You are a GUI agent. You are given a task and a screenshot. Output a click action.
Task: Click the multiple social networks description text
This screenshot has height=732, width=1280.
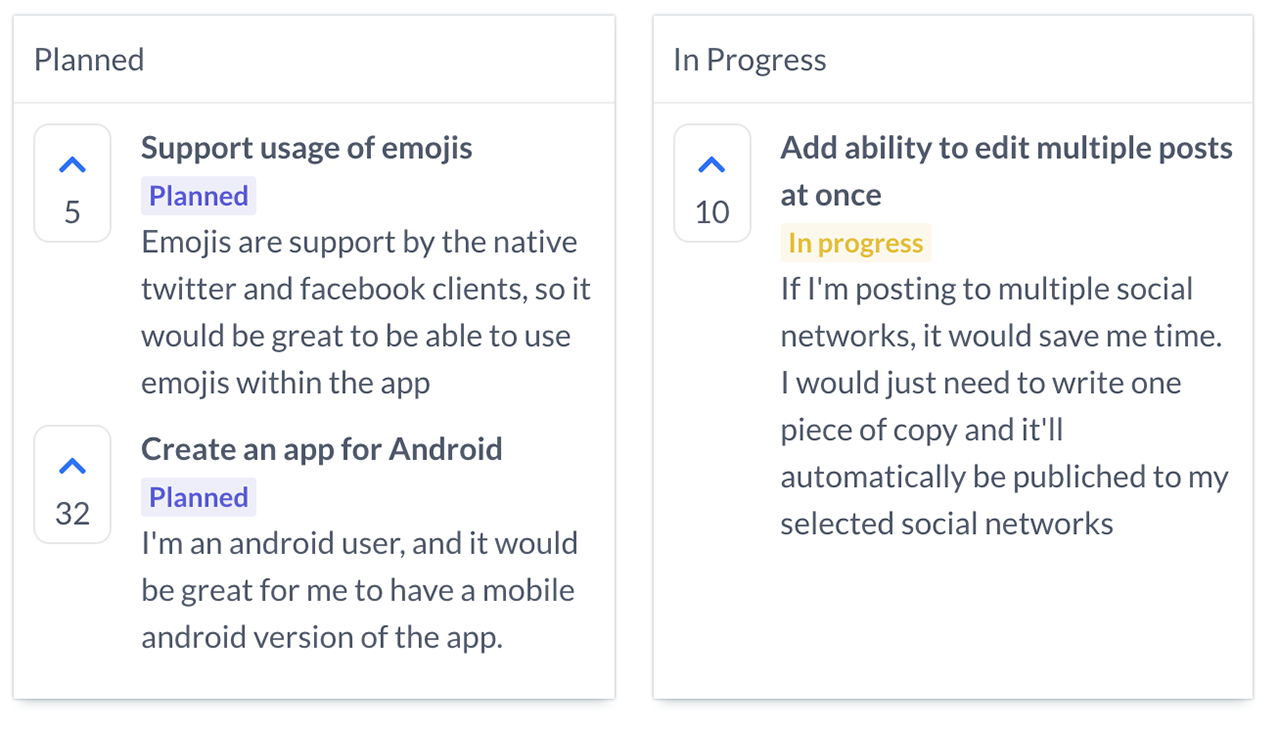(1002, 406)
